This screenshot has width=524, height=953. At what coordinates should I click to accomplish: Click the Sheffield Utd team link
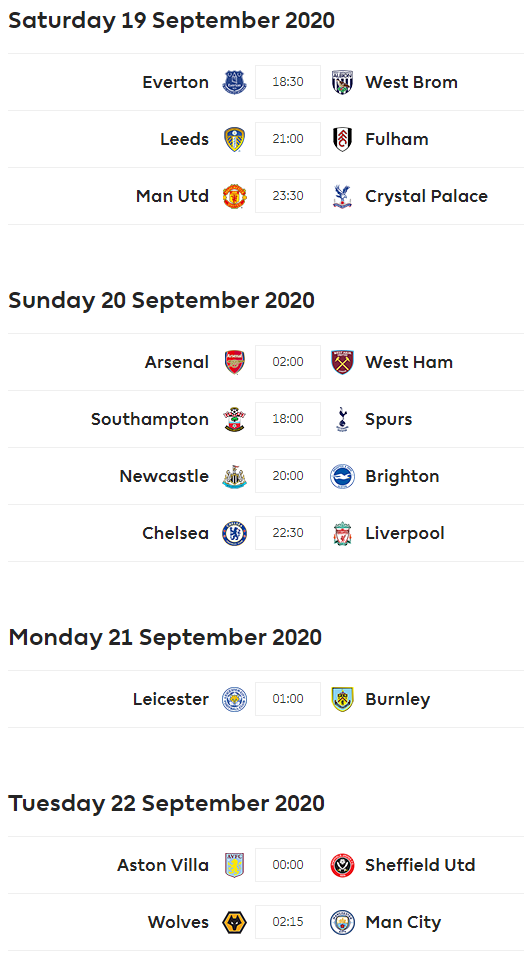(x=420, y=865)
